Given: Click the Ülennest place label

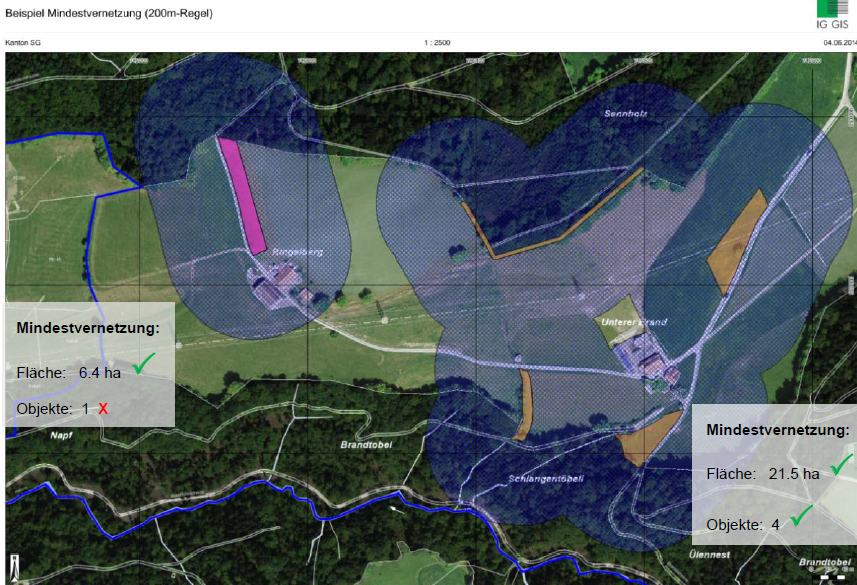Looking at the screenshot, I should pos(710,553).
